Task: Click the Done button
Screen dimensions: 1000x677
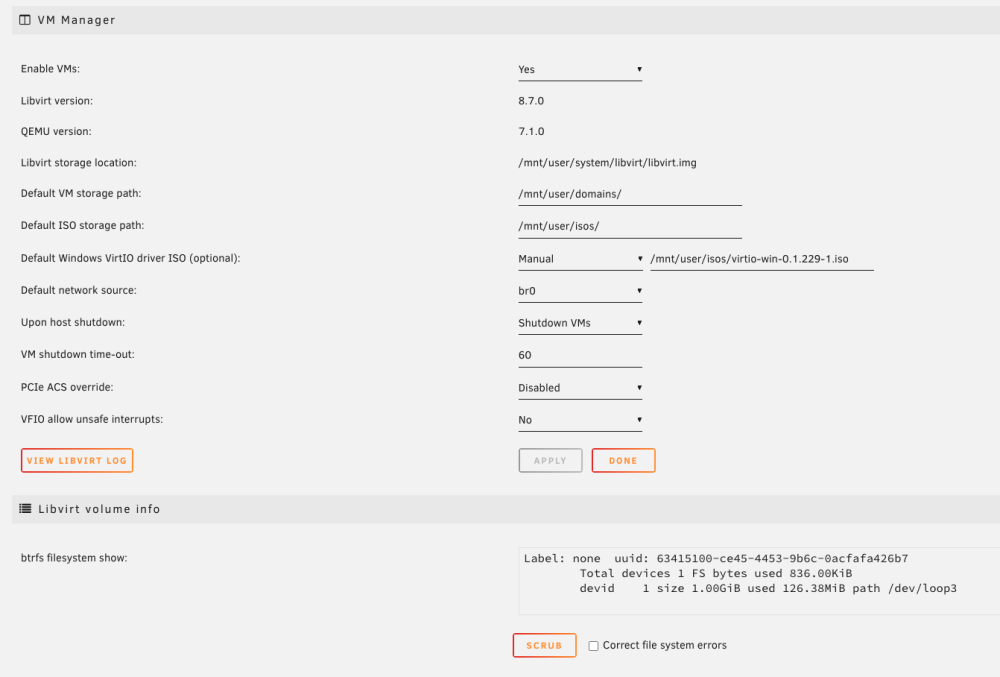Action: [623, 460]
